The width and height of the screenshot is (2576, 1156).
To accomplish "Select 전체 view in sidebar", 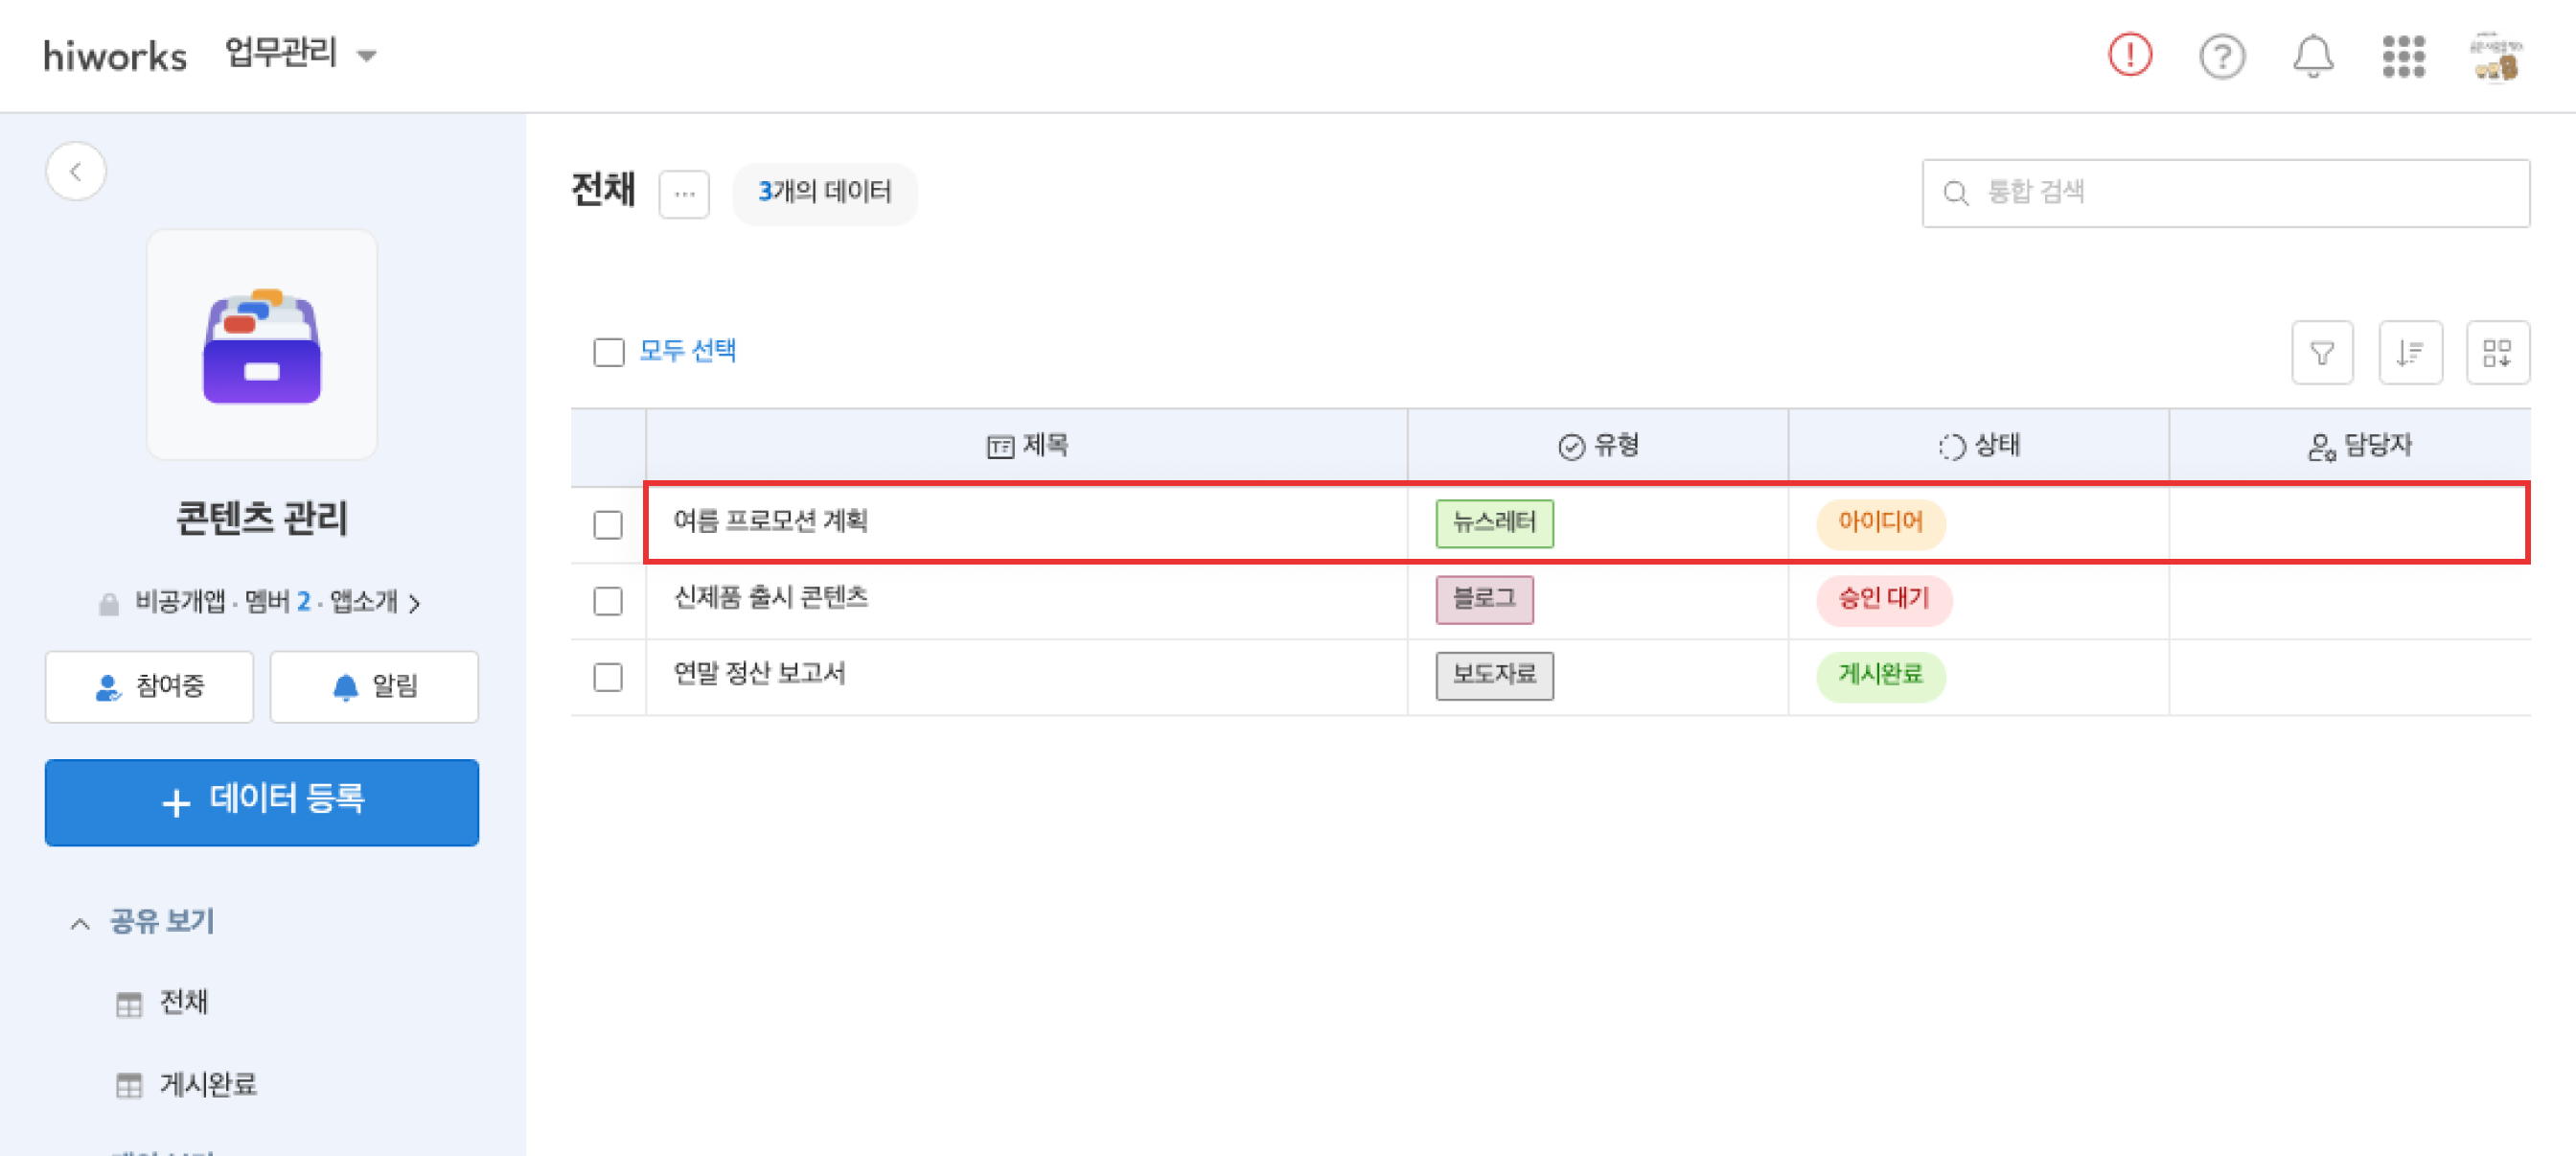I will (x=183, y=1002).
